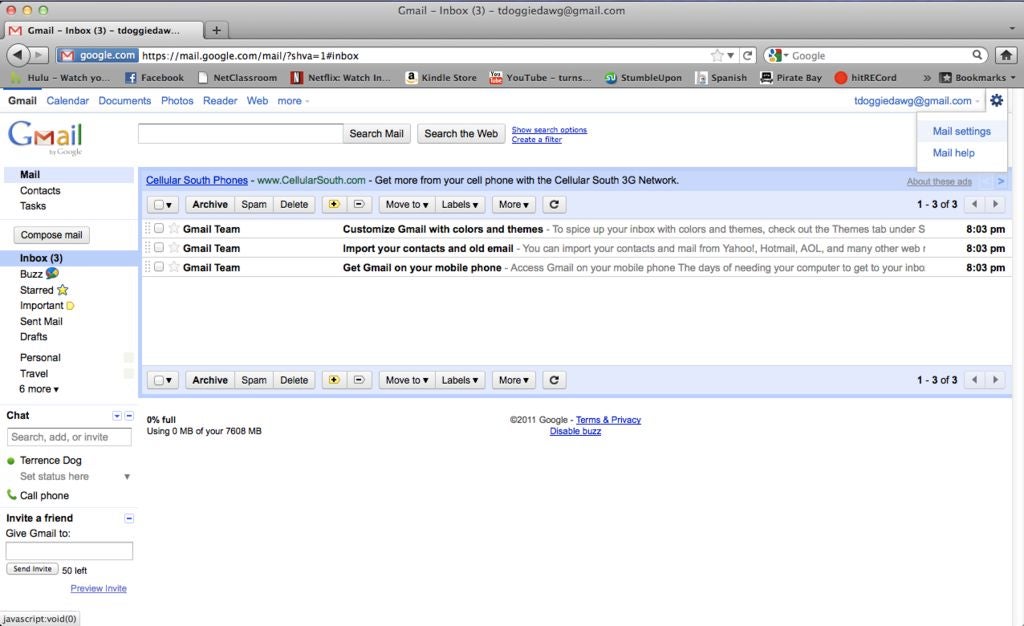Image resolution: width=1024 pixels, height=626 pixels.
Task: Click Search the Web button
Action: point(461,134)
